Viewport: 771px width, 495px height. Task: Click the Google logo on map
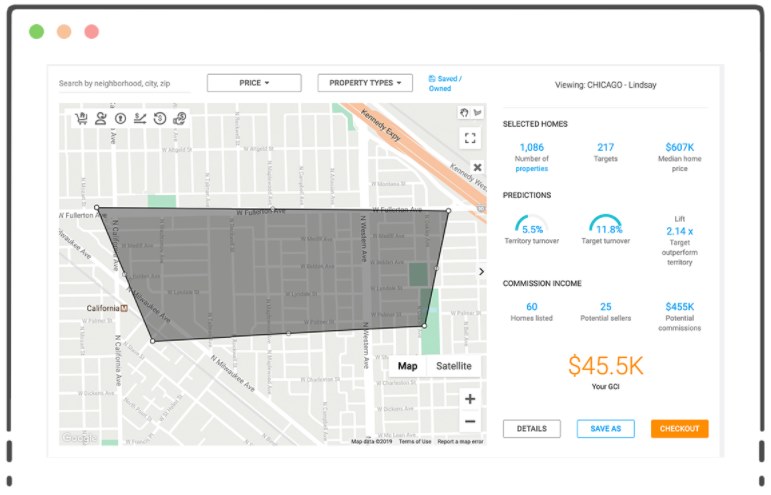pyautogui.click(x=79, y=437)
